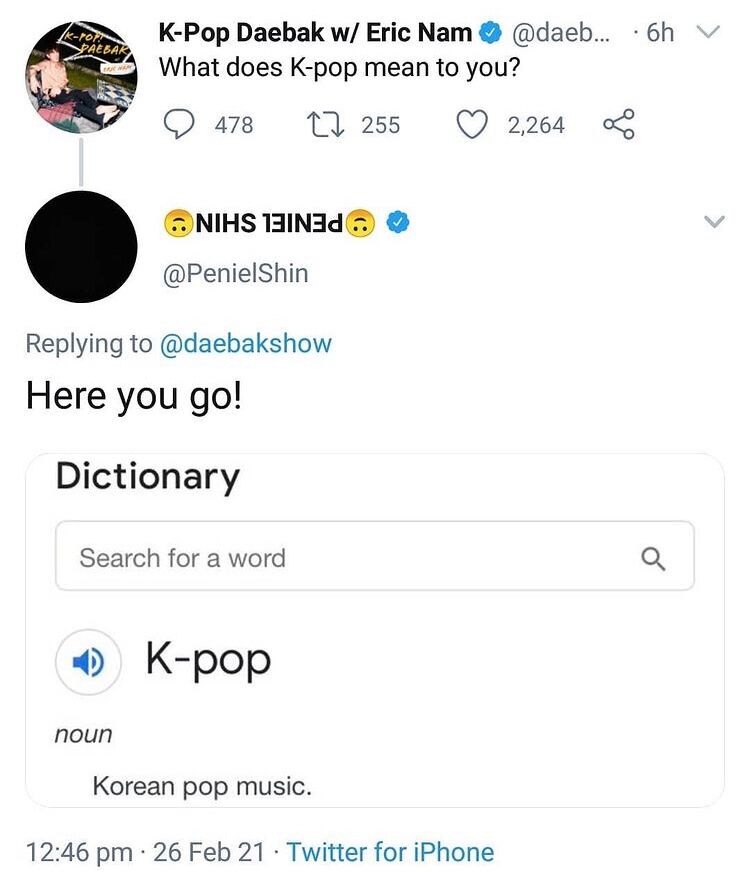View the 2,264 likes count
Image resolution: width=750 pixels, height=882 pixels.
(536, 125)
